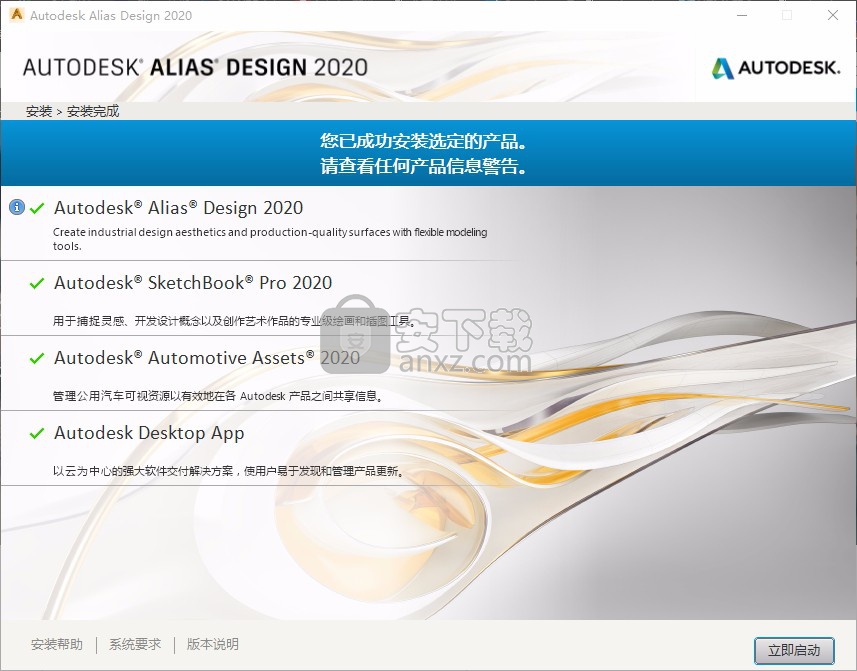The height and width of the screenshot is (671, 857).
Task: Open the 系统要求 system requirements link
Action: tap(135, 644)
